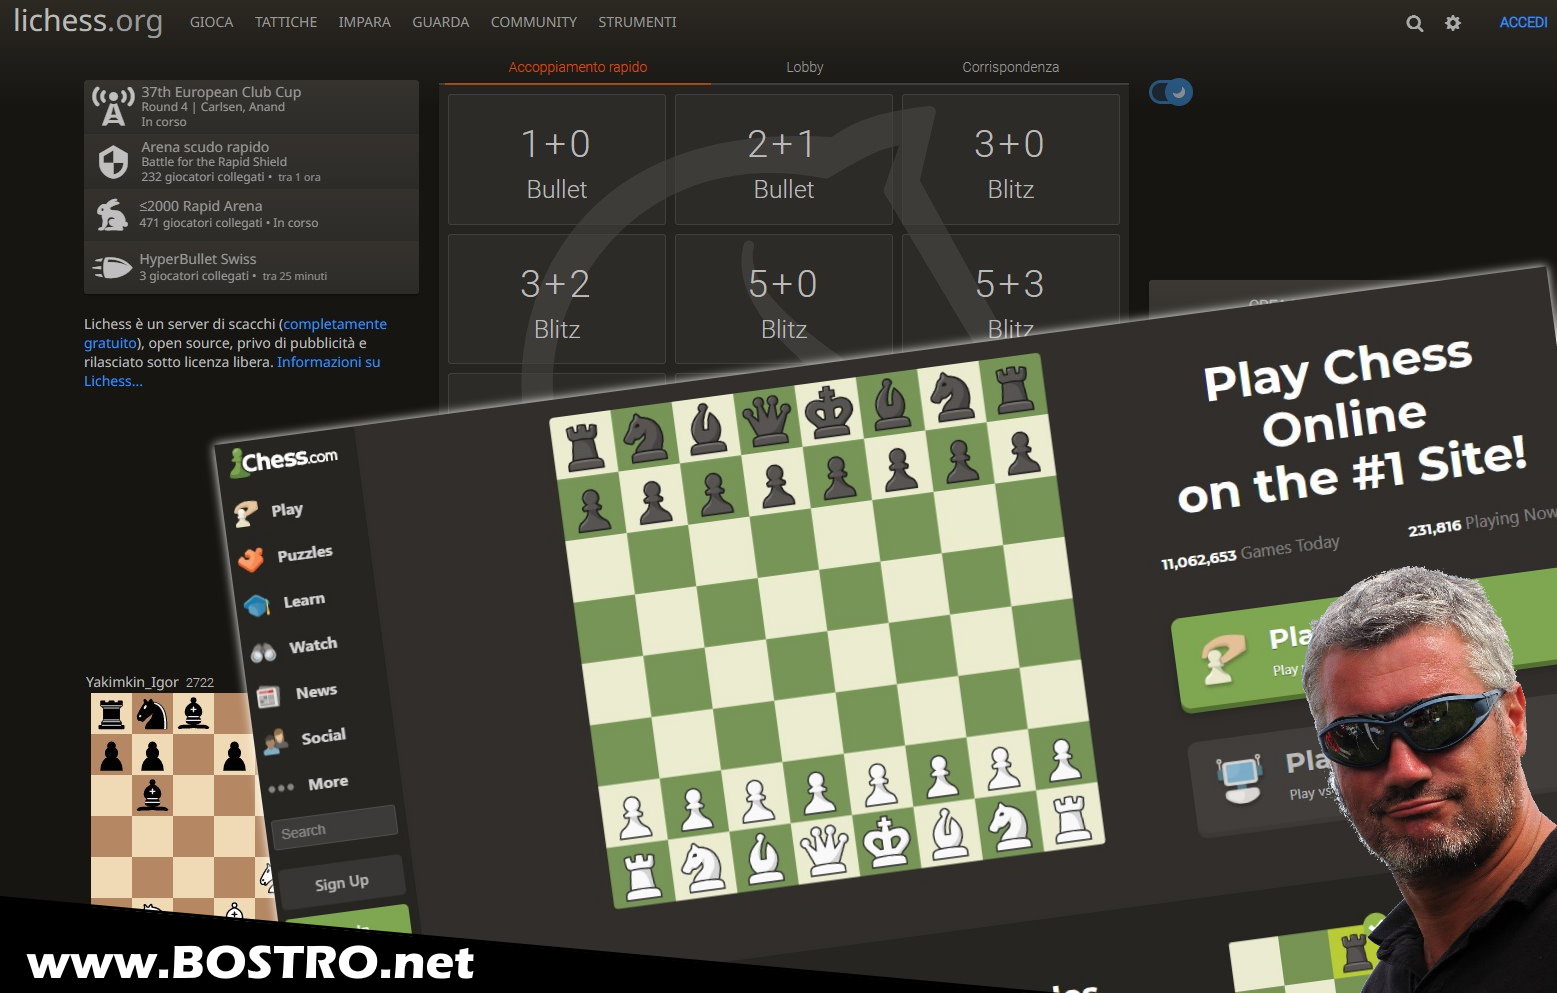The image size is (1557, 993).
Task: Open the completamente gratuito link
Action: coord(335,324)
